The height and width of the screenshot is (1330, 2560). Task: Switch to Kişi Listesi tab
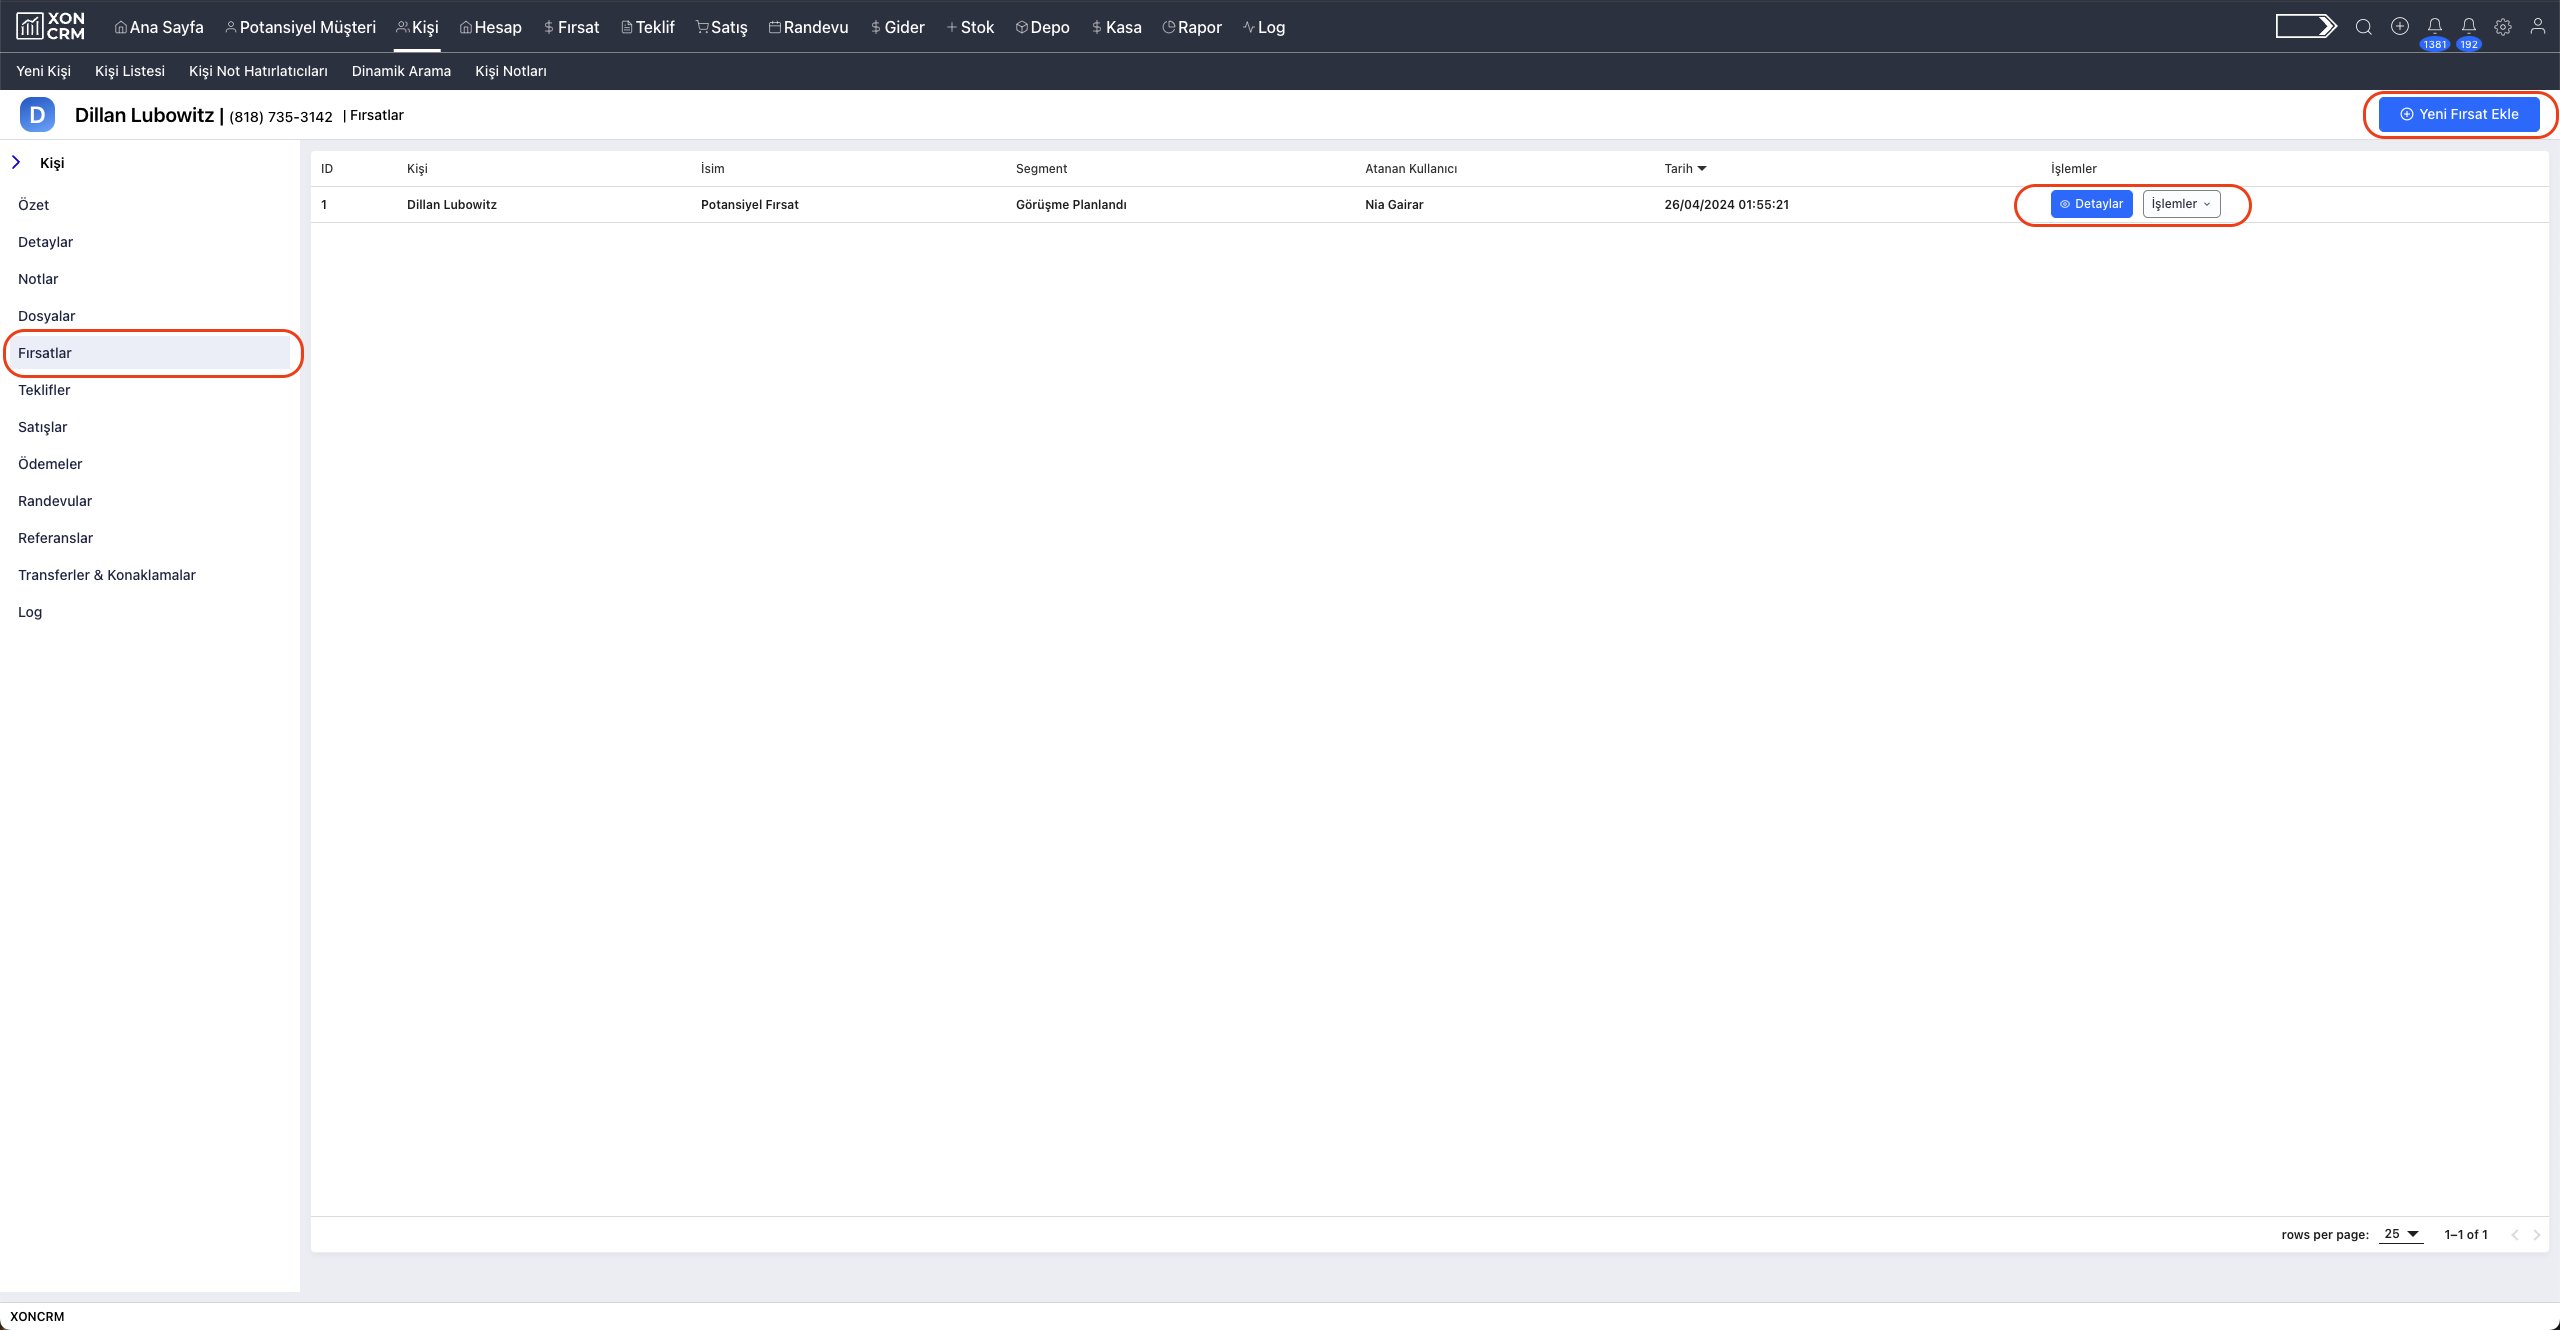[x=129, y=71]
